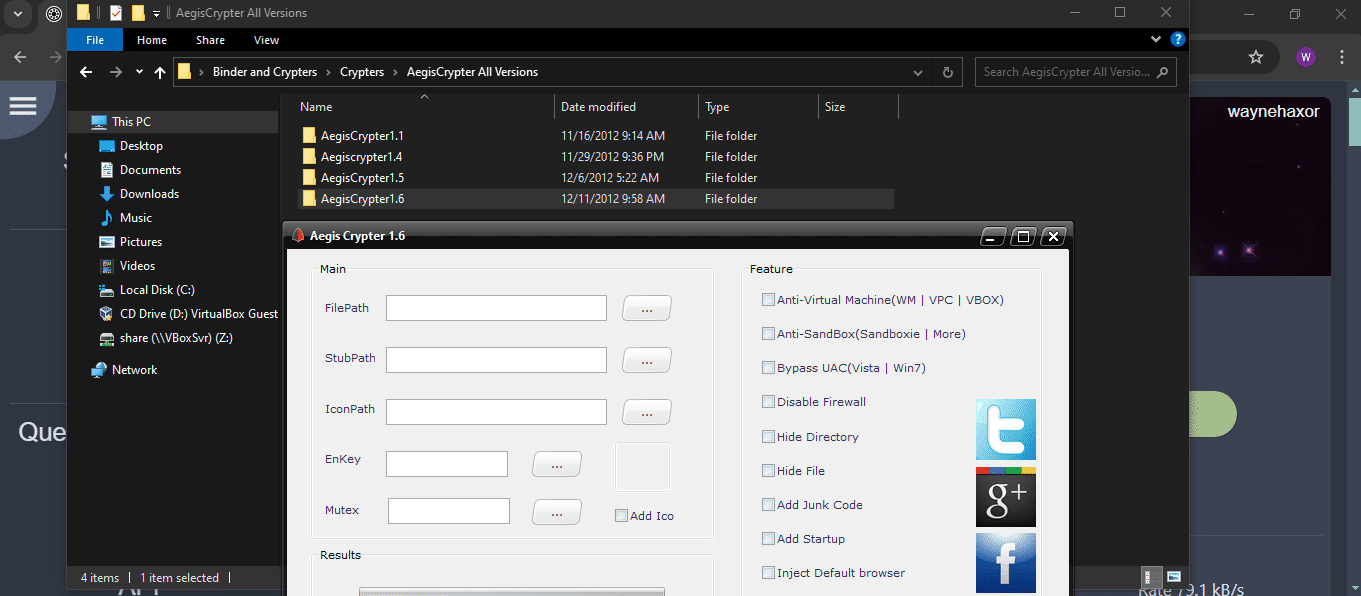Click the circular site icon in Chrome's tab strip
The height and width of the screenshot is (596, 1361).
coord(54,14)
